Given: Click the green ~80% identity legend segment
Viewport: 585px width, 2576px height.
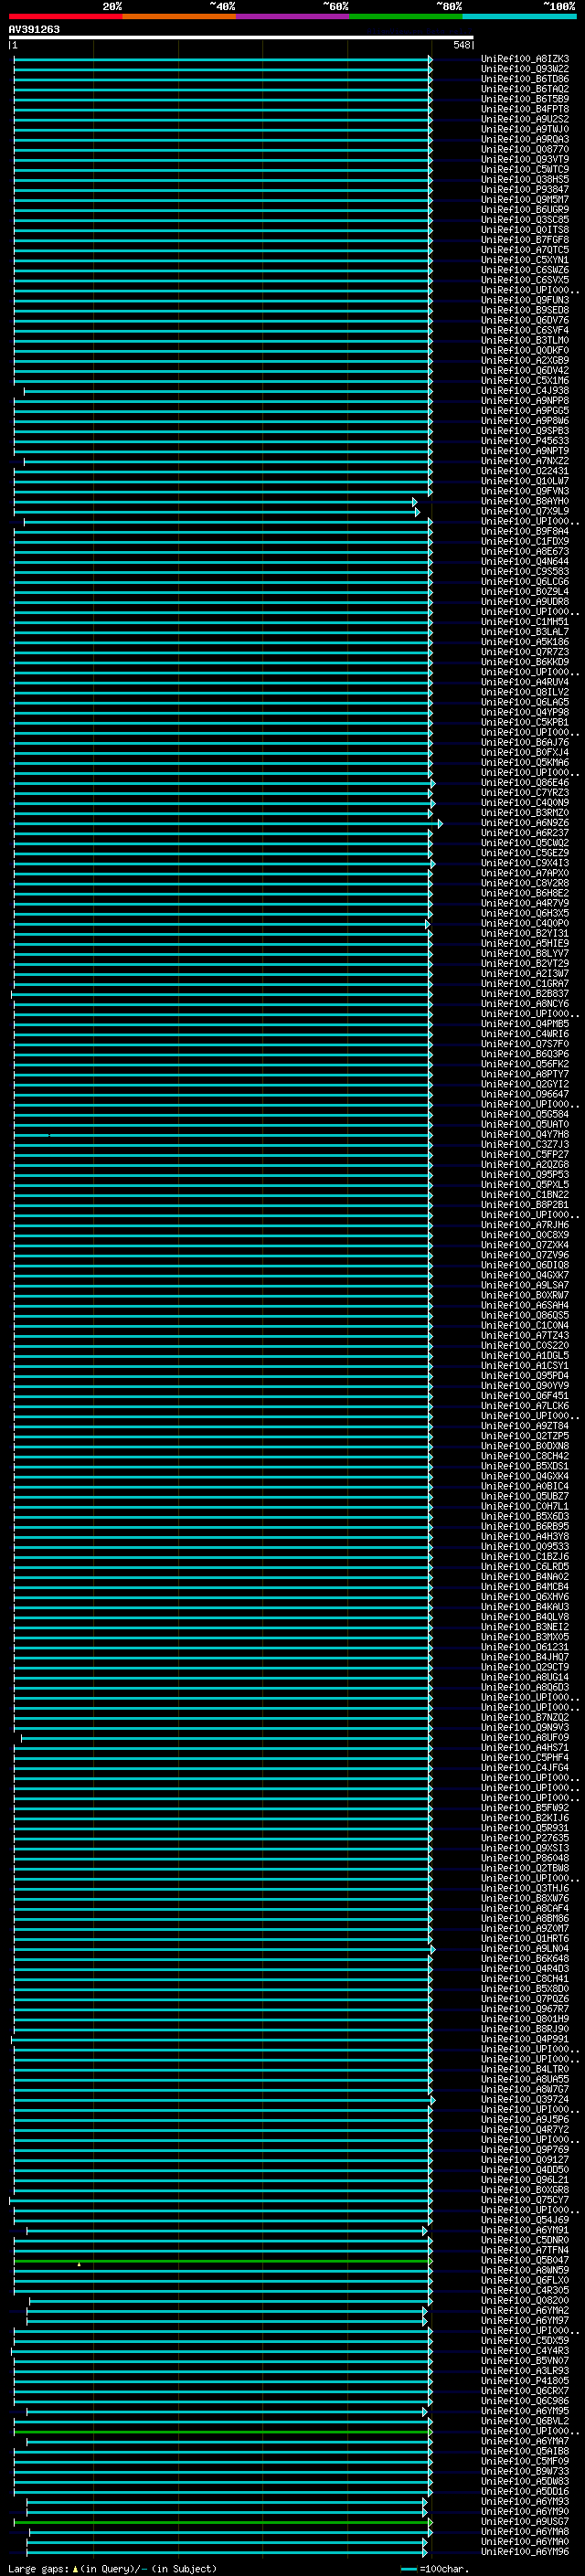Looking at the screenshot, I should coord(406,17).
